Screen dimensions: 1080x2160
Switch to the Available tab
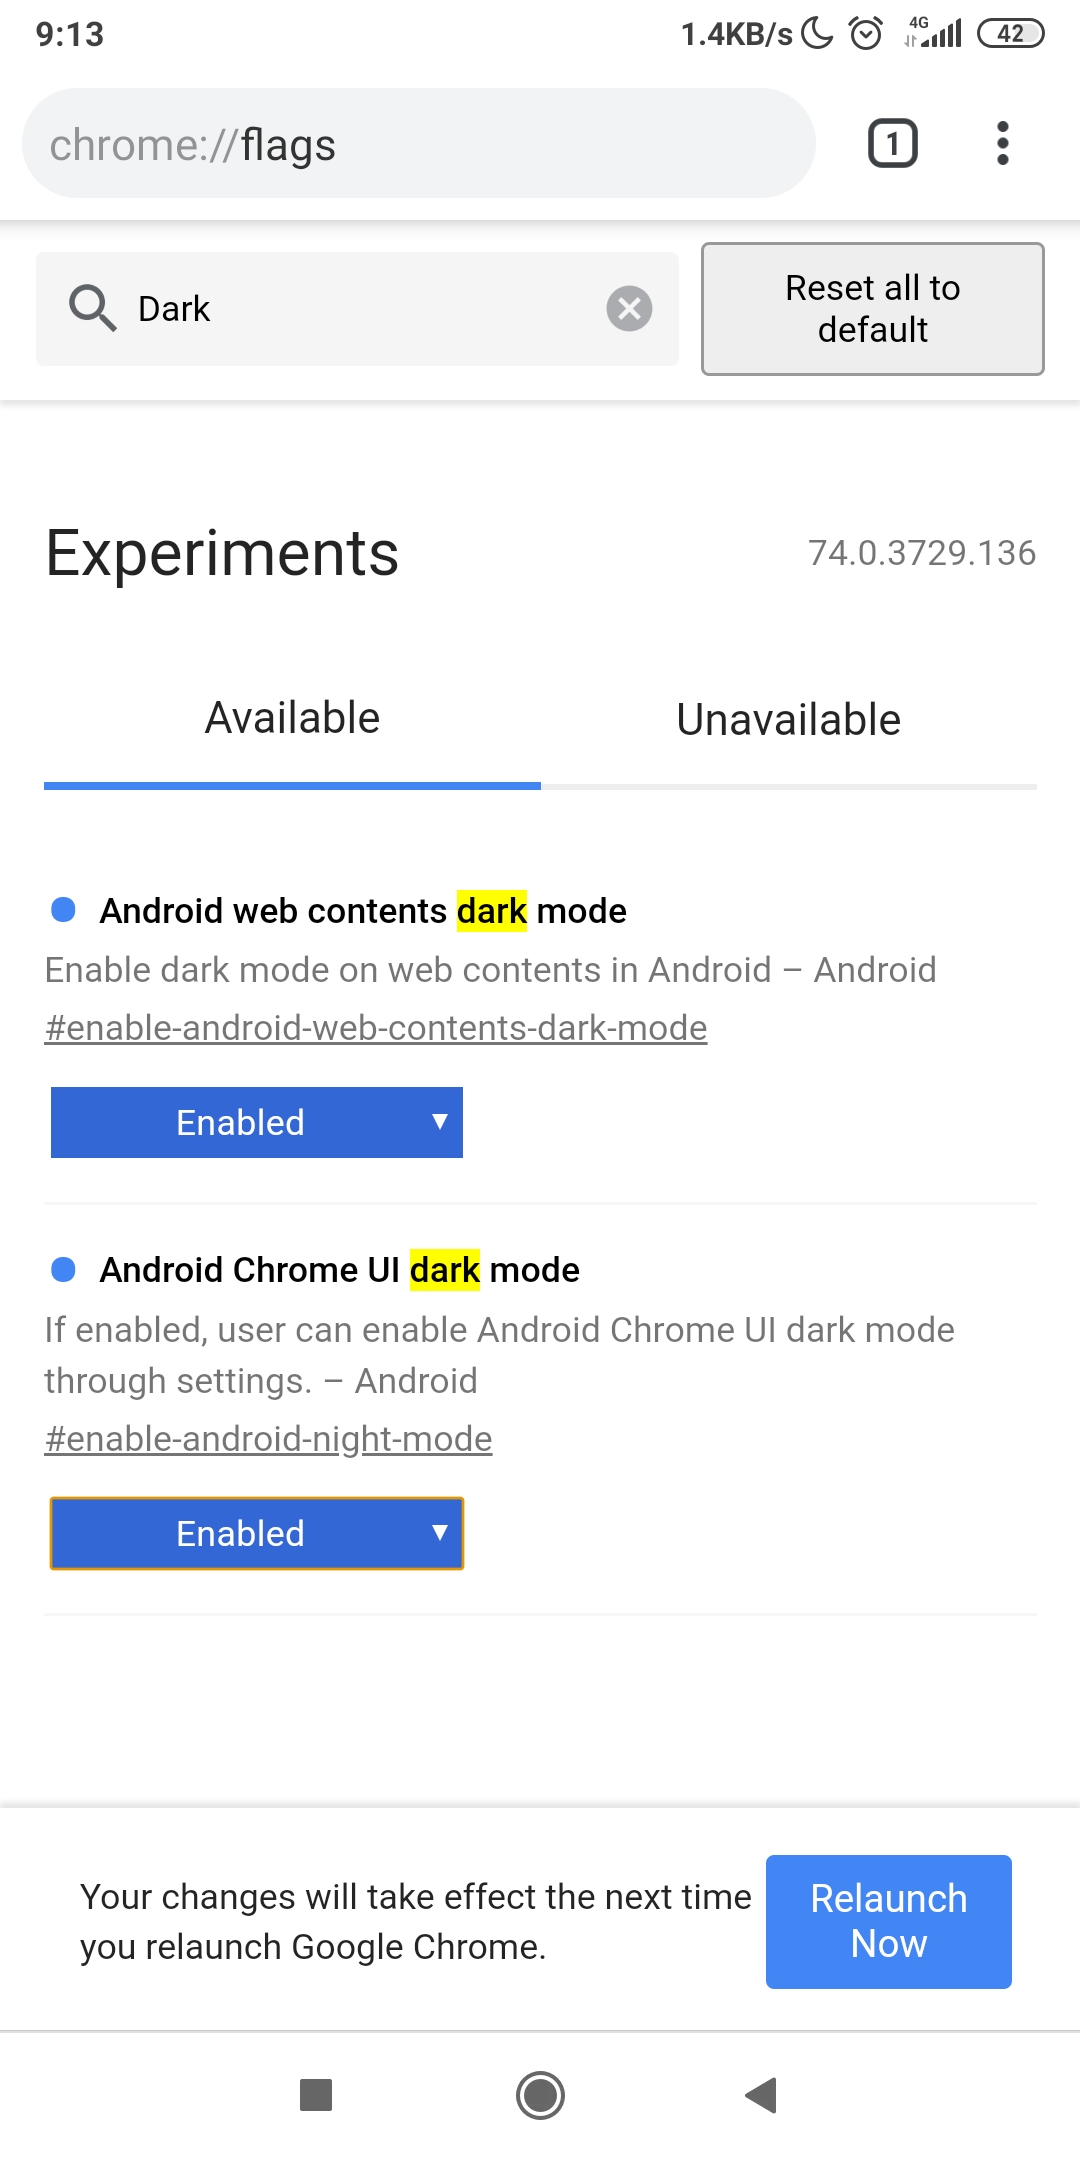click(x=292, y=719)
